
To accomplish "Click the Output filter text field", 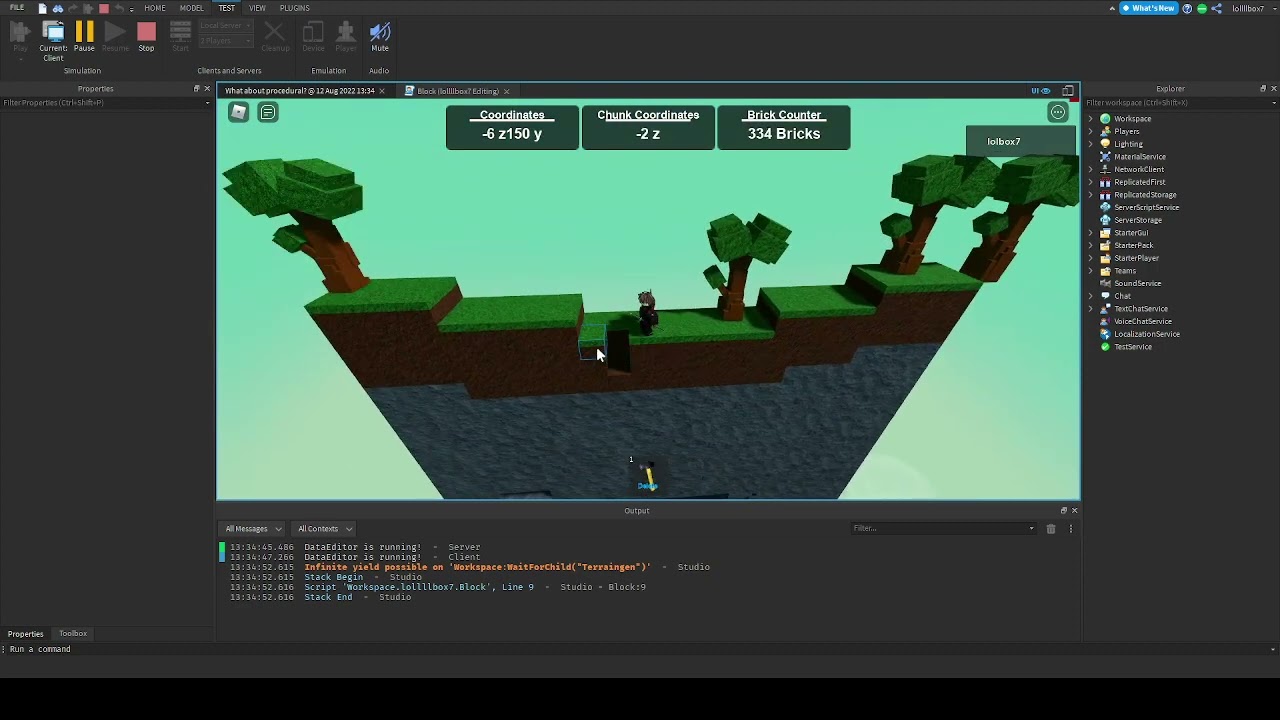I will coord(943,528).
